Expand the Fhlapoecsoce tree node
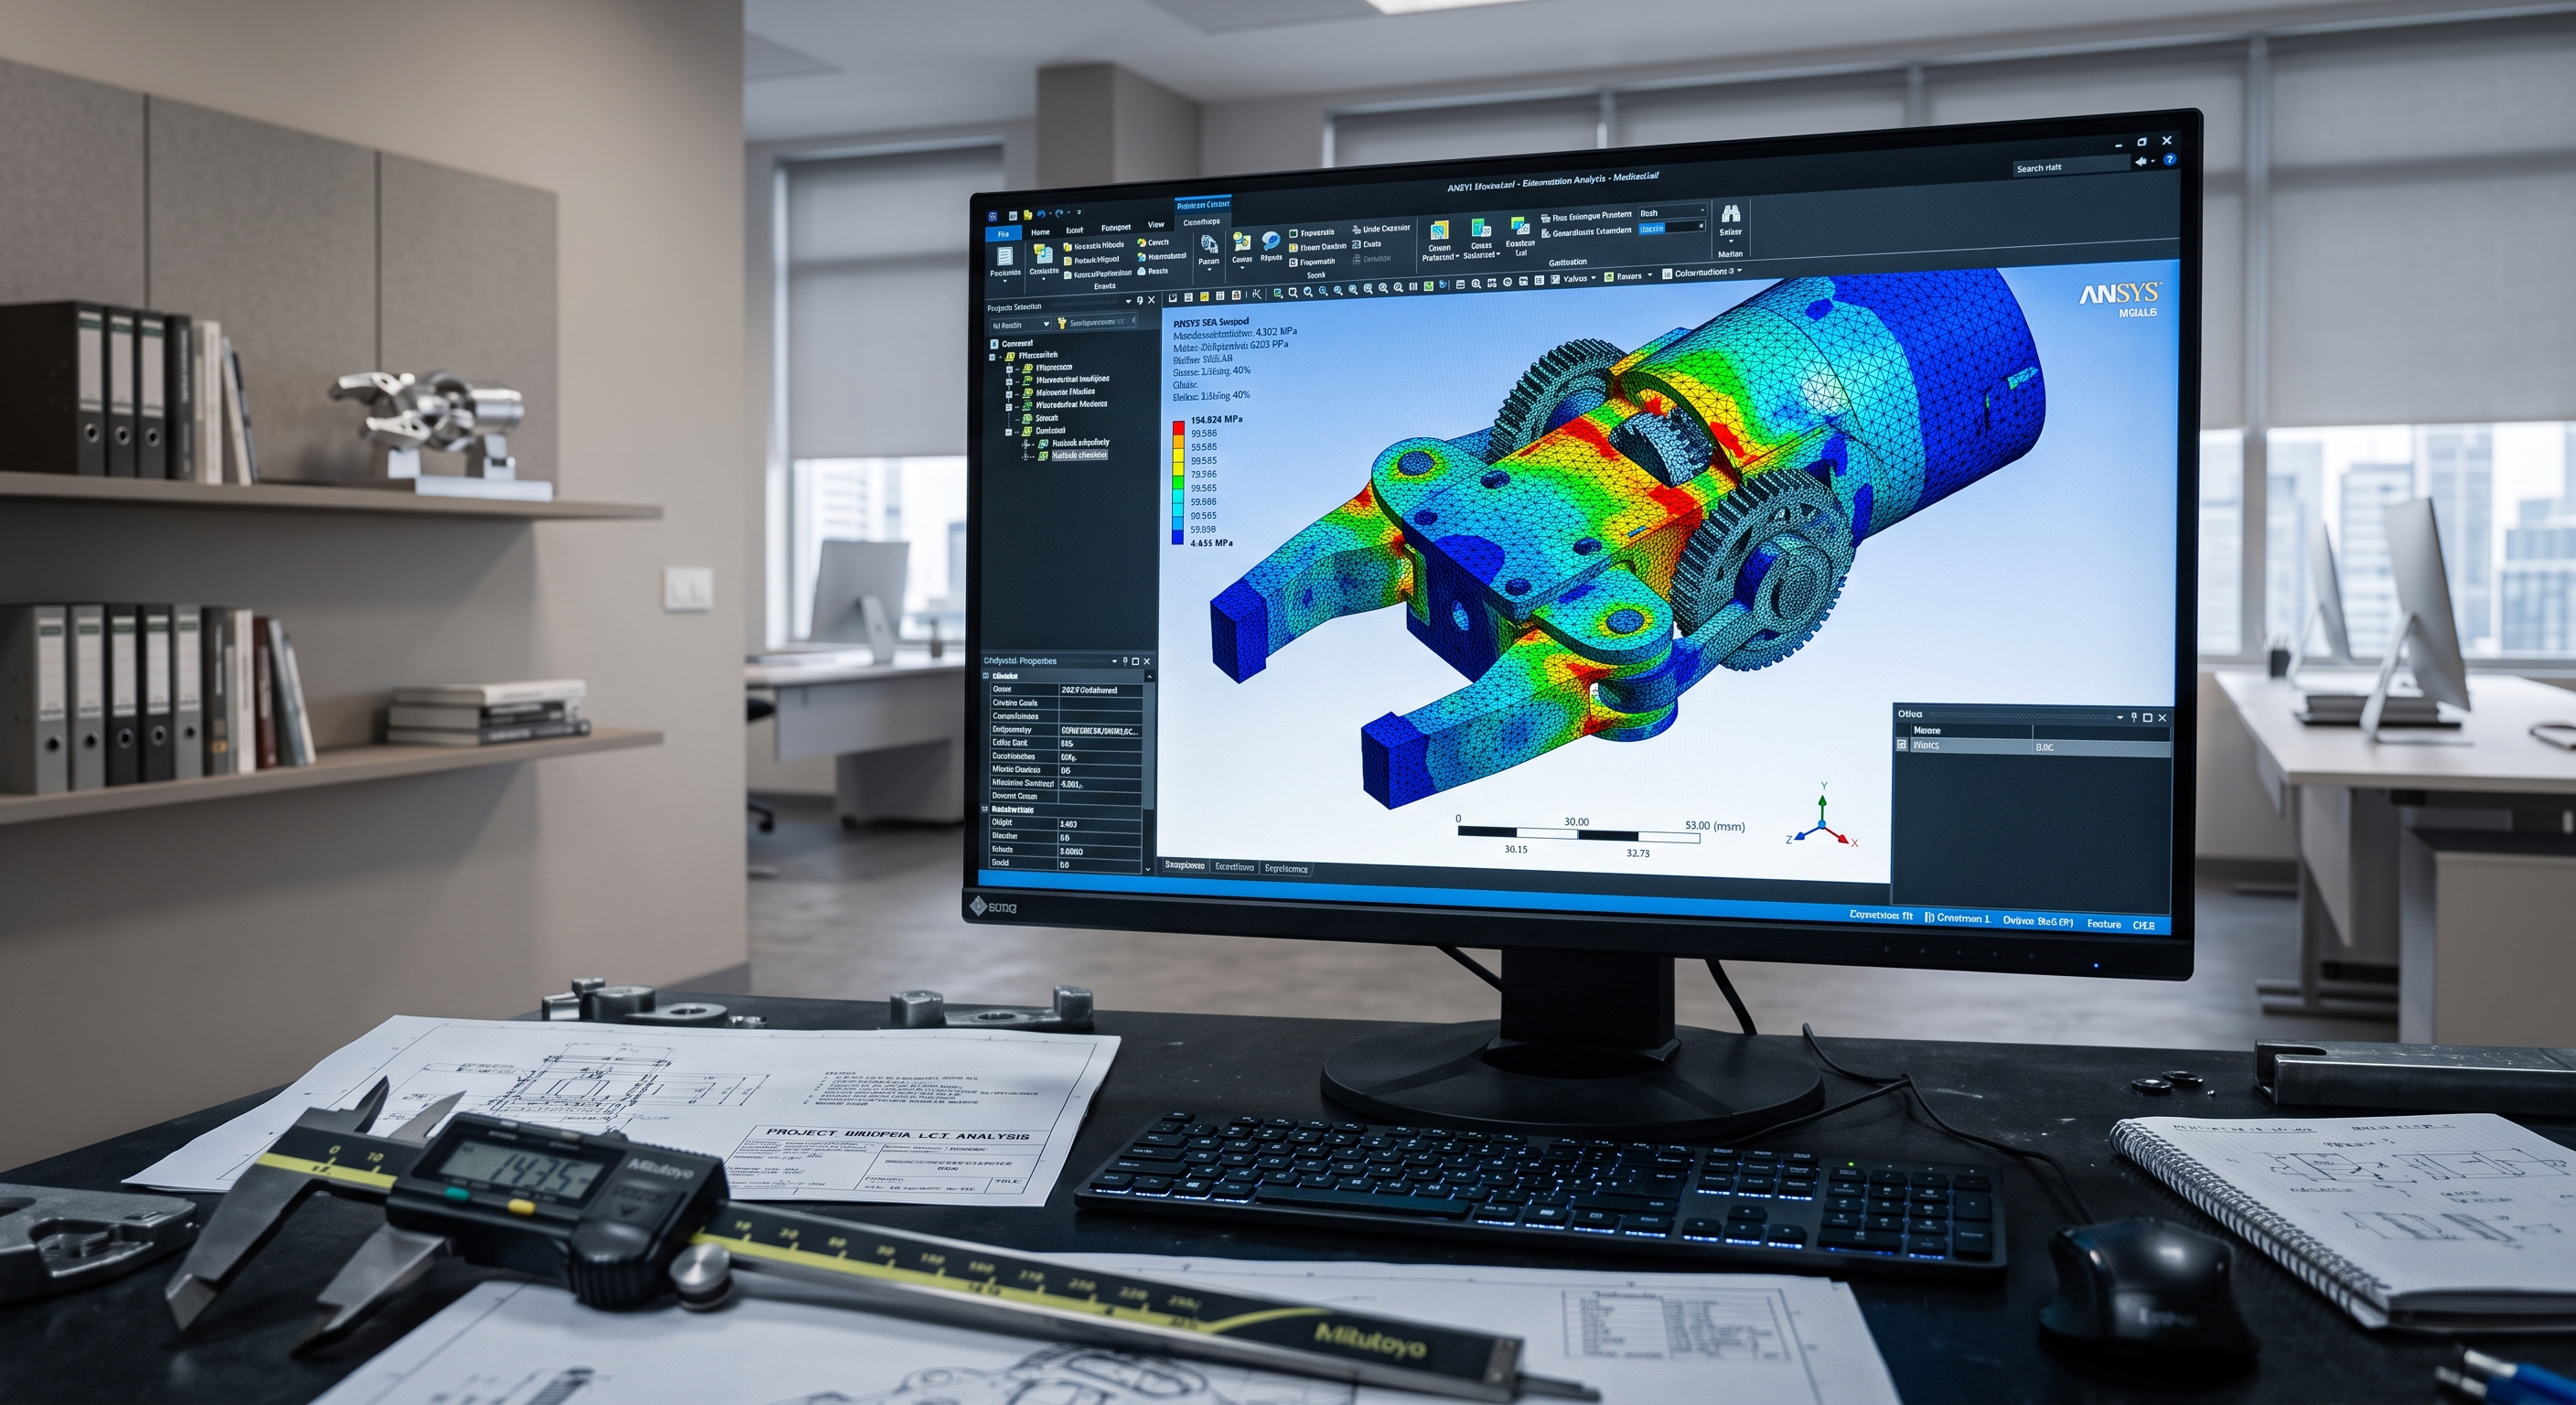The width and height of the screenshot is (2576, 1405). [1009, 368]
